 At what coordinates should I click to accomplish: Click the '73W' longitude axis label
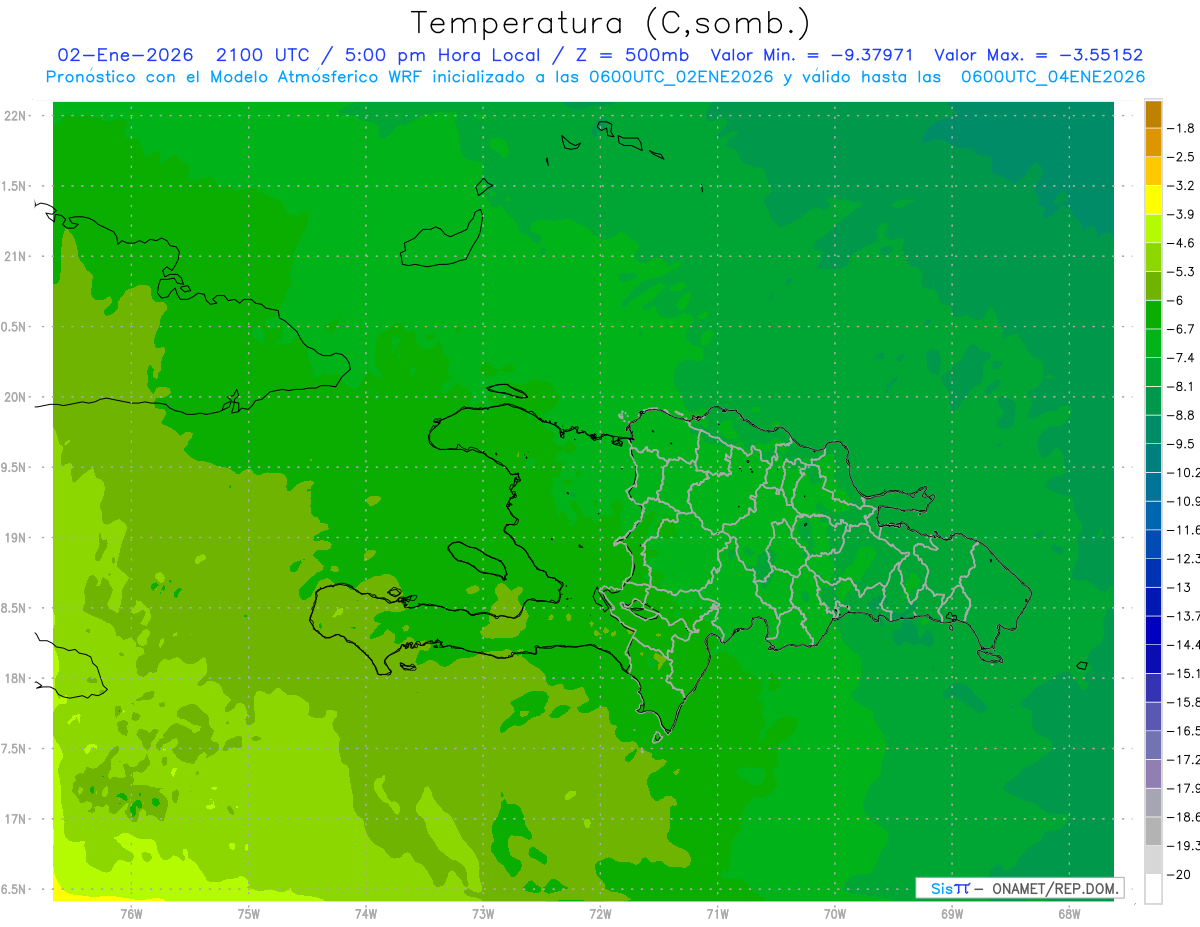483,913
